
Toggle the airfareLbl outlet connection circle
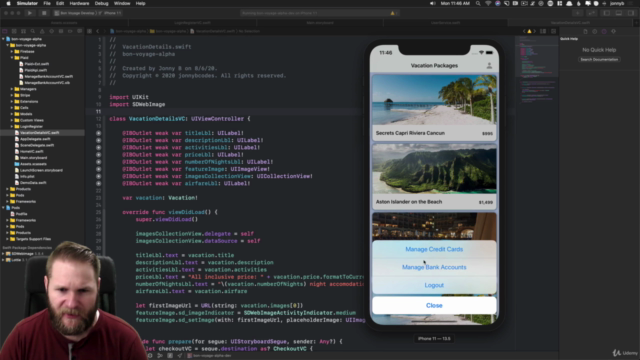point(98,184)
